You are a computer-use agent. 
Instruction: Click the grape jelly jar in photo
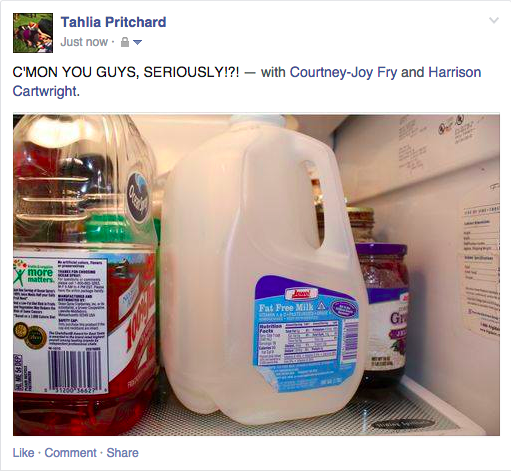click(x=383, y=313)
